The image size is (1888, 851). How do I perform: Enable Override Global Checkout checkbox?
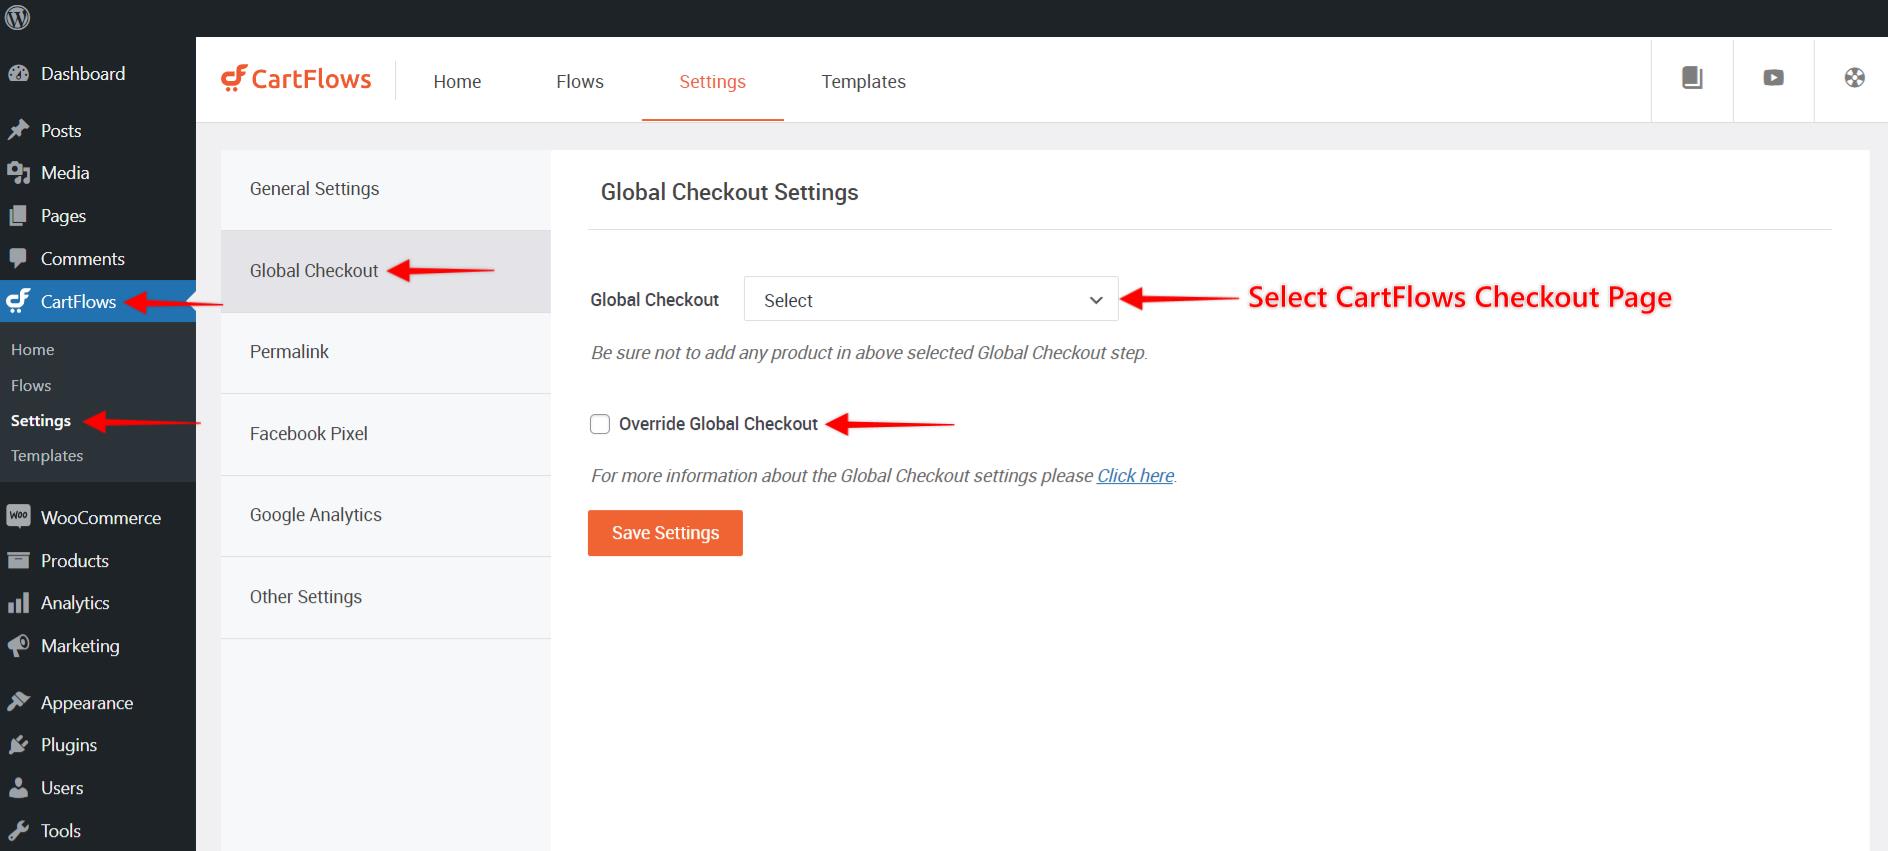pos(600,424)
